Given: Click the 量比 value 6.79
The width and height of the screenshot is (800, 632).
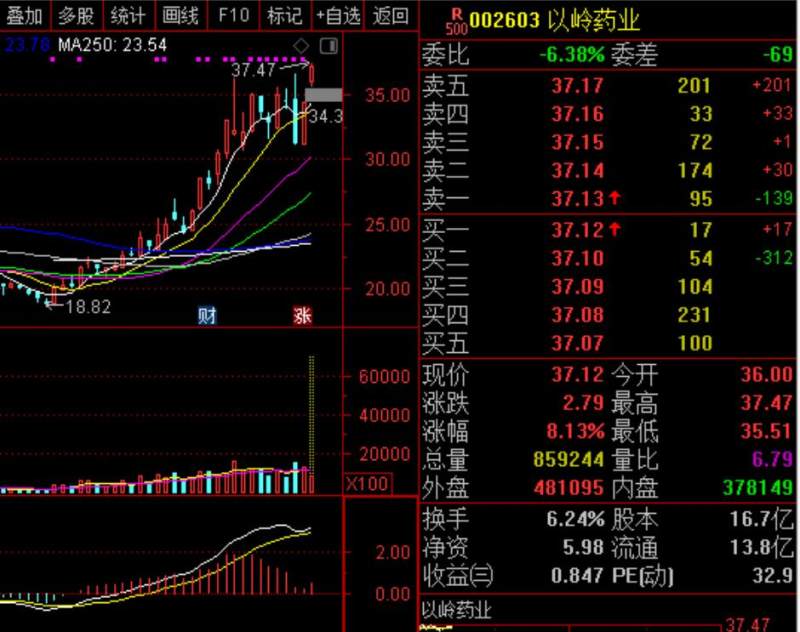Looking at the screenshot, I should click(772, 460).
